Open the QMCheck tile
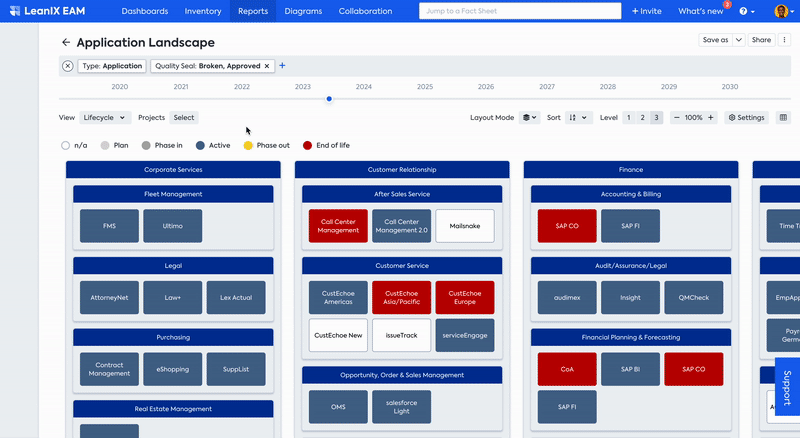This screenshot has height=438, width=800. pos(693,298)
